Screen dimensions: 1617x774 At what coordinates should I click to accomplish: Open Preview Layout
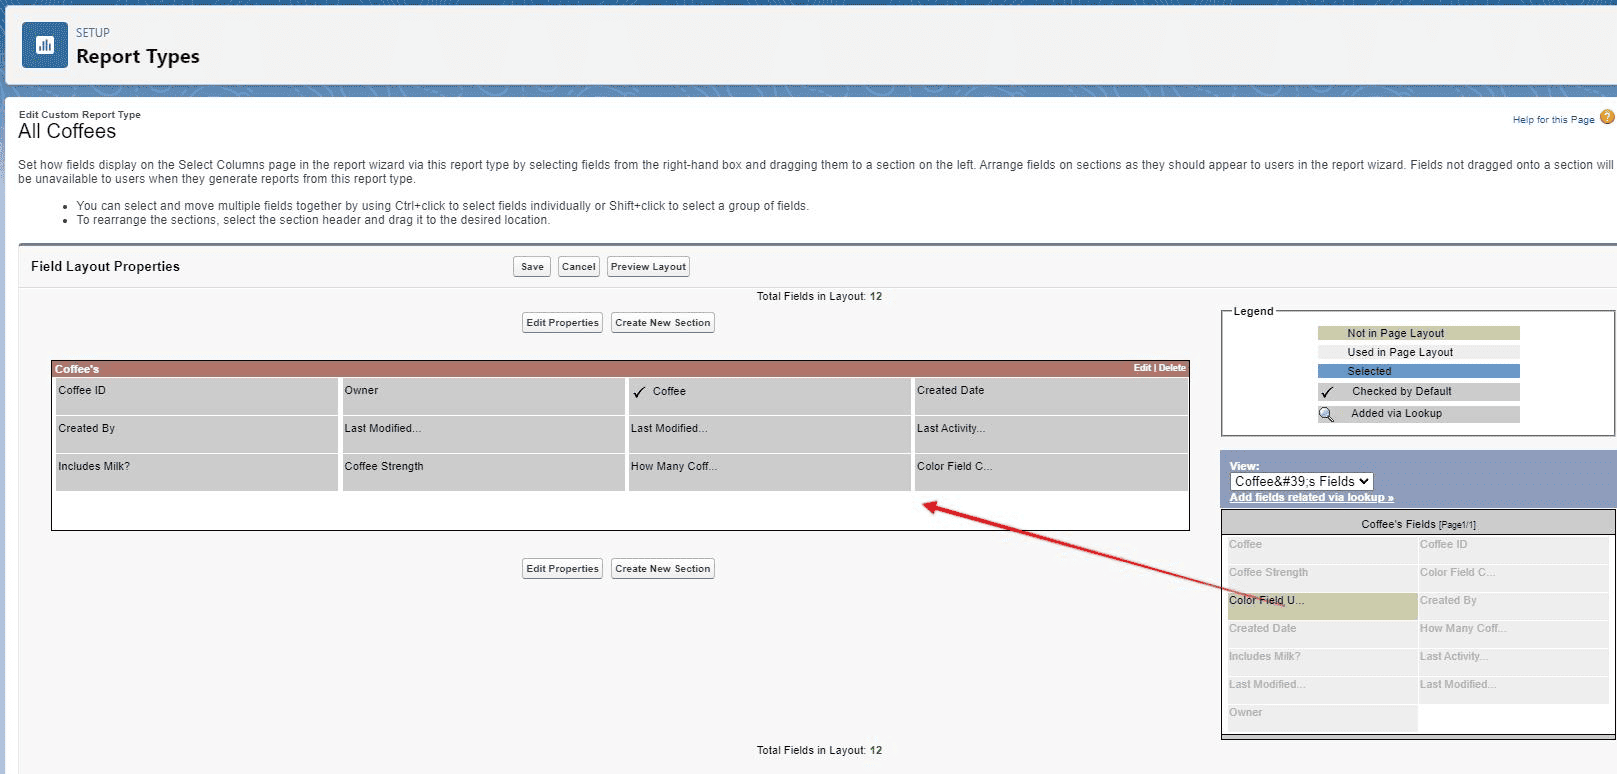click(x=648, y=267)
